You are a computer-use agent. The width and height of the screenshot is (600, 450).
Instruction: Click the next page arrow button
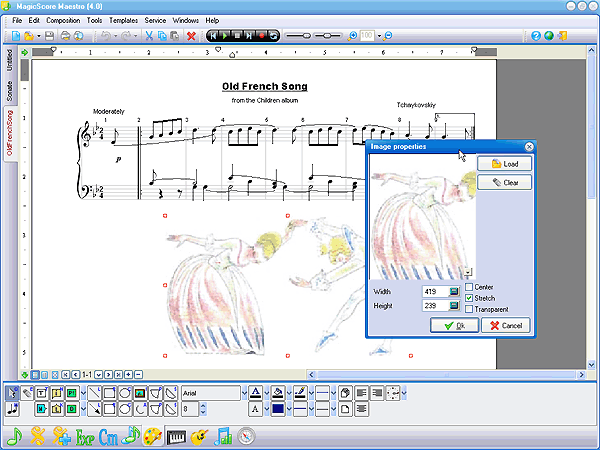coord(108,375)
